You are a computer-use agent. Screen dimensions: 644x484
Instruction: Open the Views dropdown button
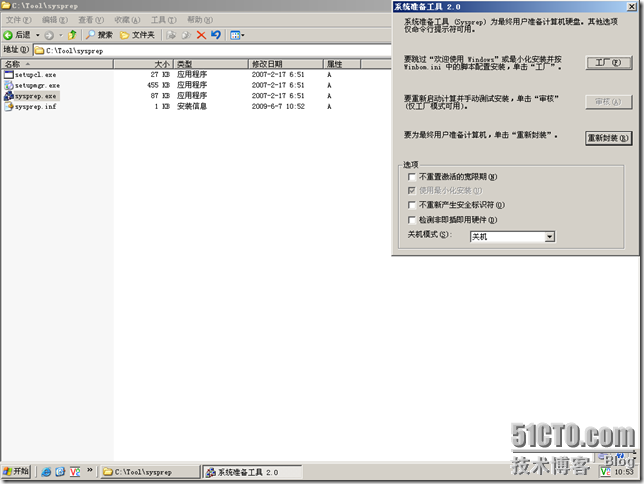click(x=237, y=35)
